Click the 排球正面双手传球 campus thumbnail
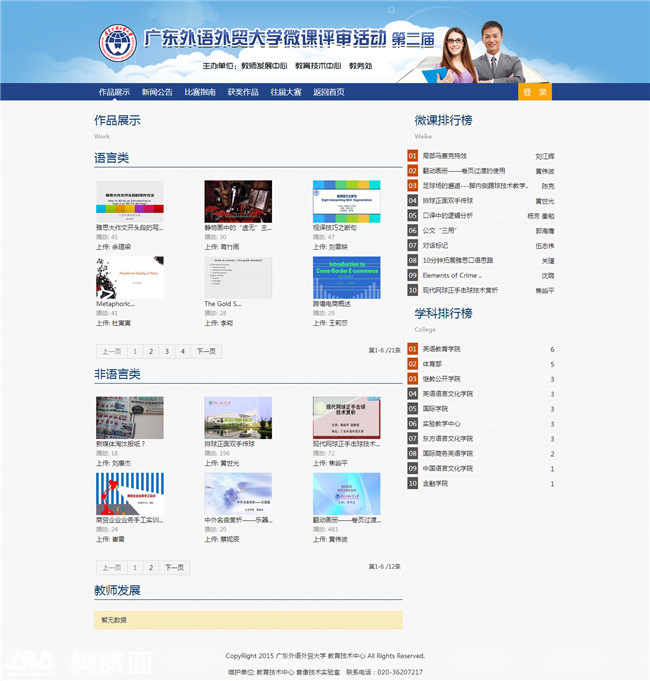Image resolution: width=650 pixels, height=681 pixels. [238, 417]
